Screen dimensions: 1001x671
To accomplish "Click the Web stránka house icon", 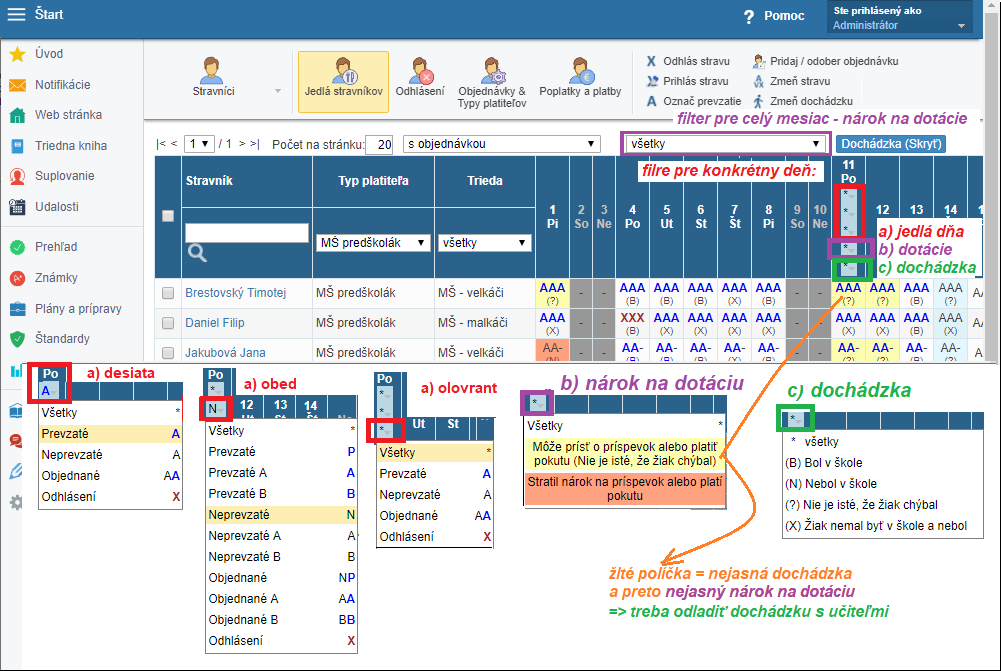I will tap(17, 116).
